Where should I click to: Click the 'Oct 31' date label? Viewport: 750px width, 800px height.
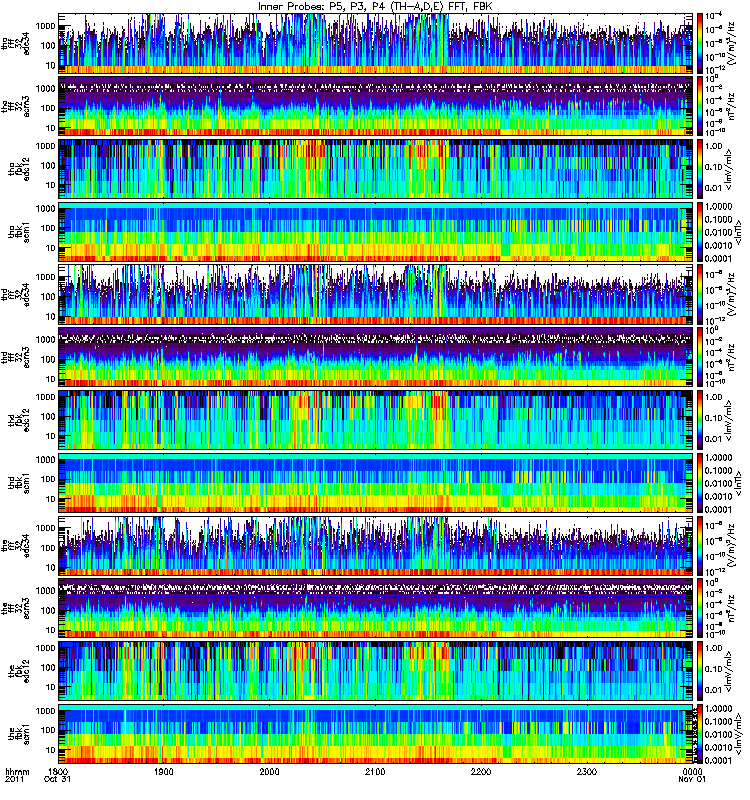57,779
